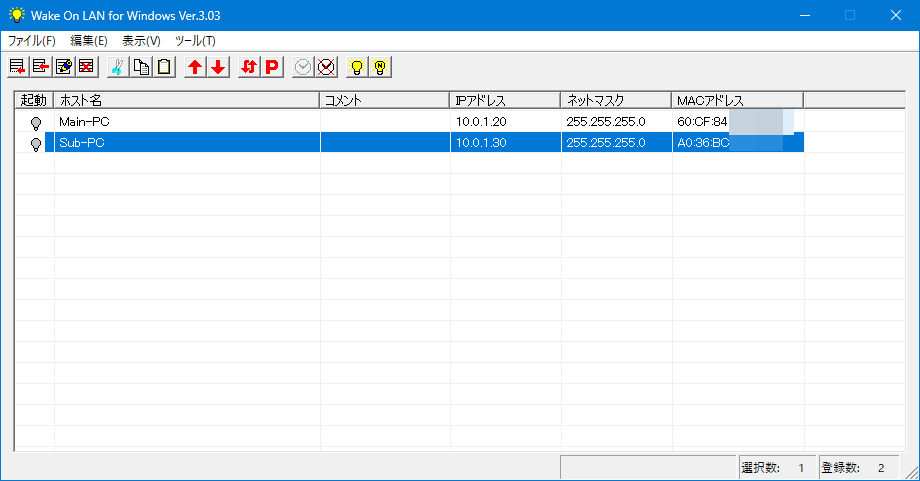
Task: Click the red swap arrows icon
Action: click(249, 67)
